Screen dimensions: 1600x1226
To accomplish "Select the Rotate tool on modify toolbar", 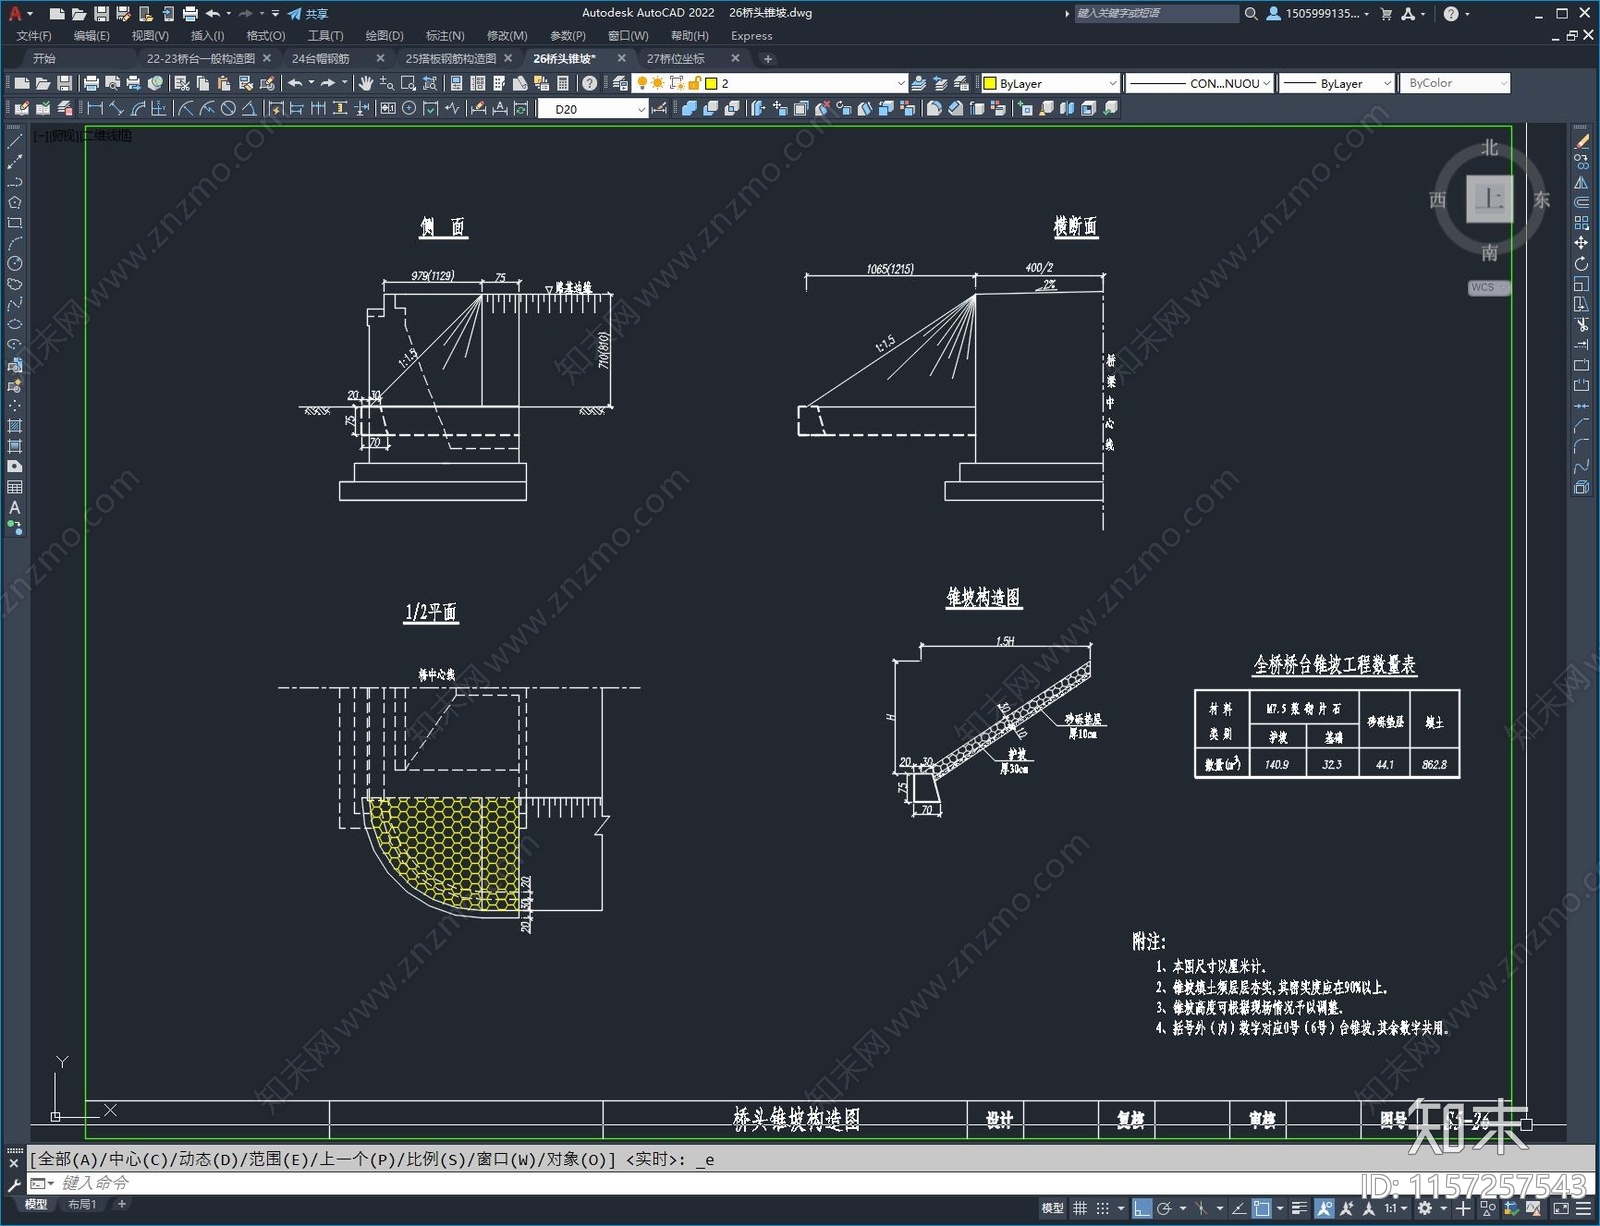I will 1581,264.
